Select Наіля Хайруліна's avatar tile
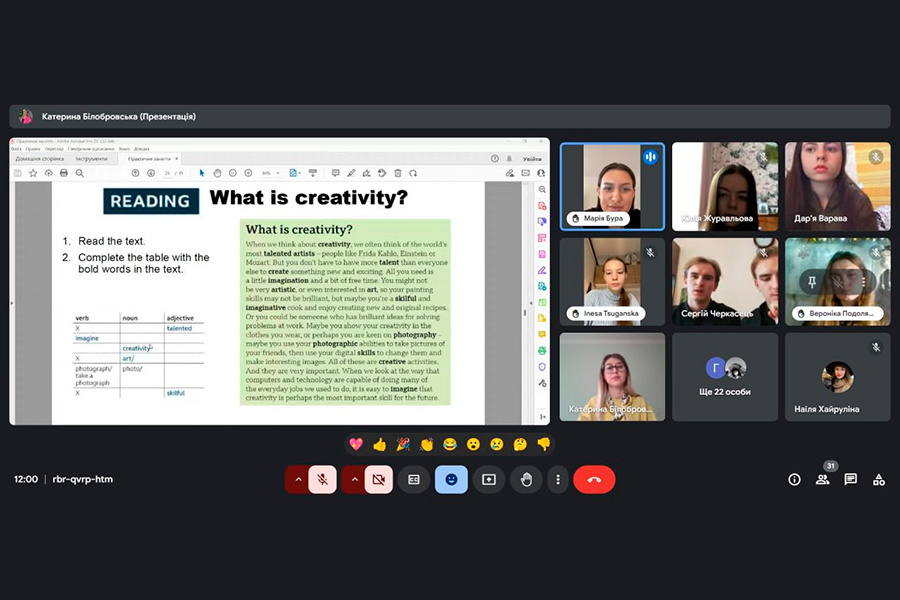 coord(837,377)
